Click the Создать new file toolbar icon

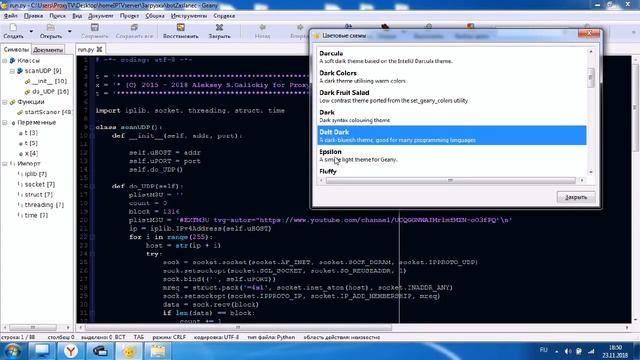click(x=13, y=31)
